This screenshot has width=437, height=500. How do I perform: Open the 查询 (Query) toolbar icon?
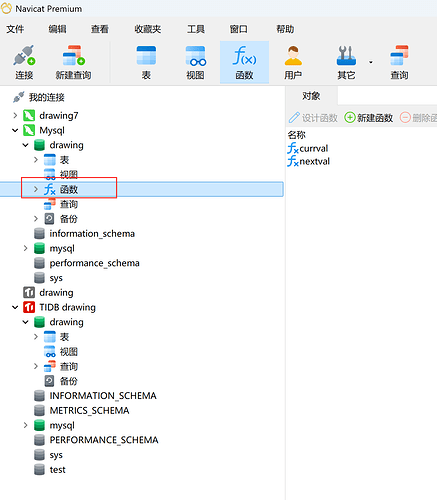399,62
